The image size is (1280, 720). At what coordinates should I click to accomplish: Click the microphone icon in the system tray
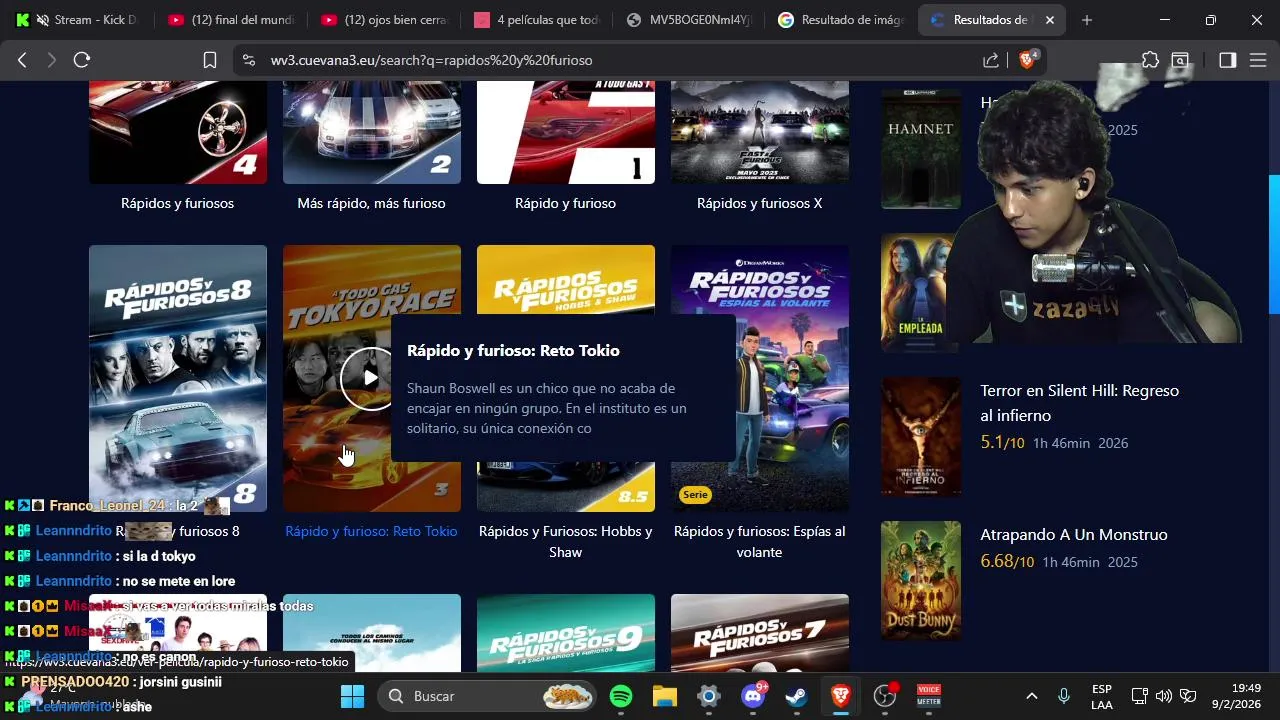click(x=1064, y=696)
